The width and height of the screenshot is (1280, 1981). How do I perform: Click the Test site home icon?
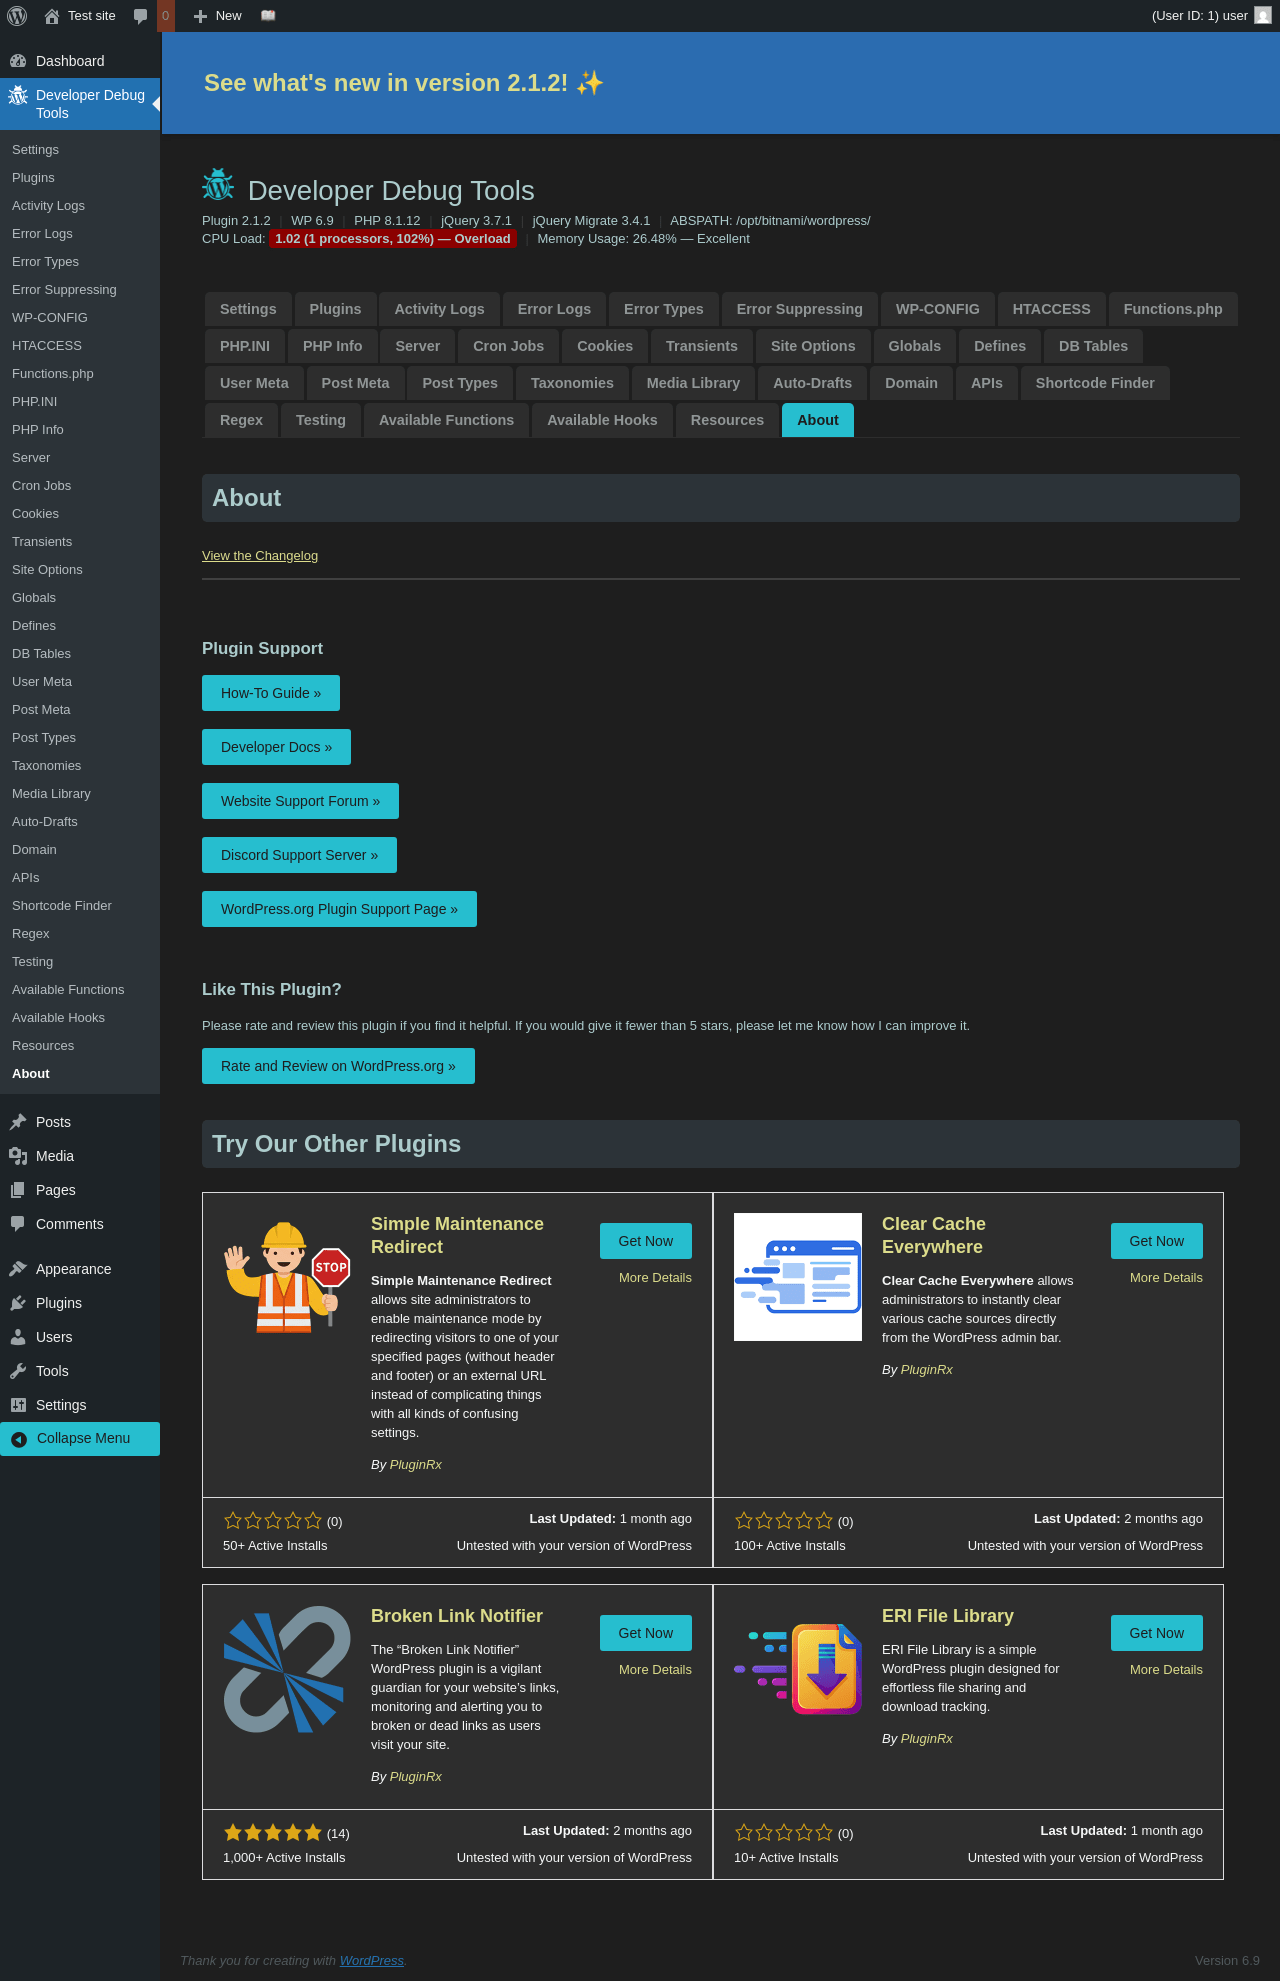(52, 16)
